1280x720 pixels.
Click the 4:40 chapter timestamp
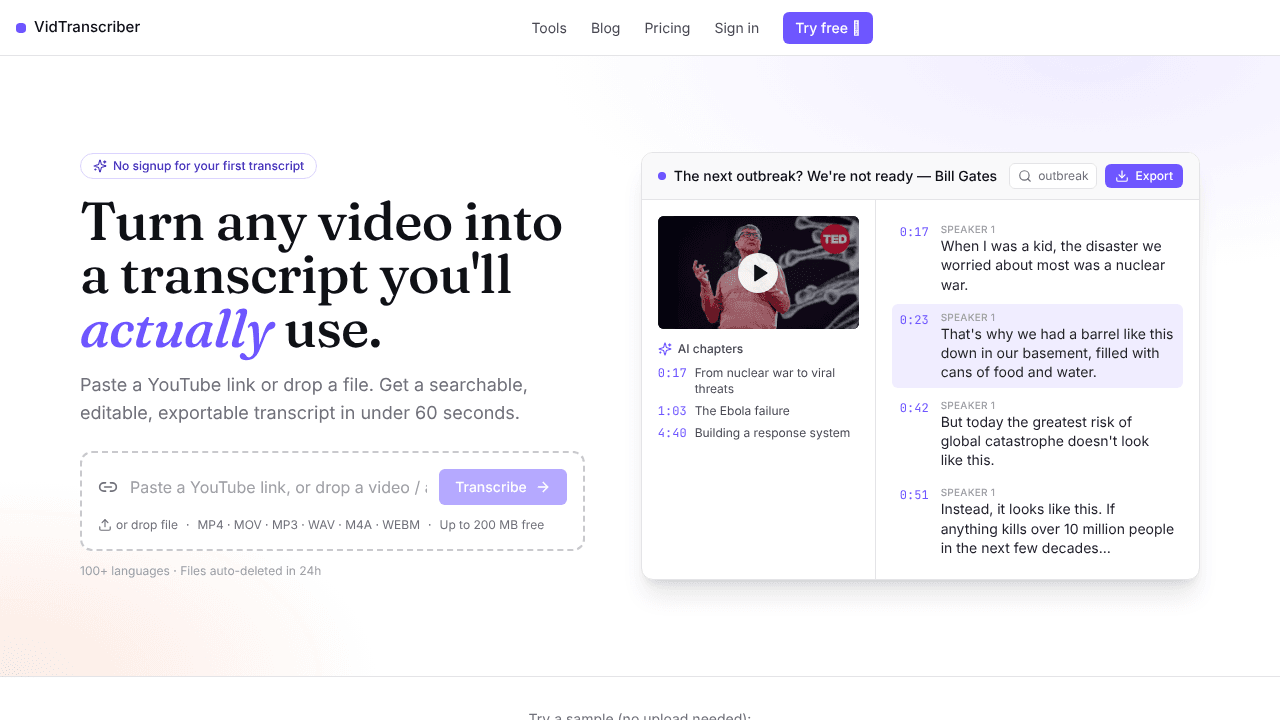[672, 433]
